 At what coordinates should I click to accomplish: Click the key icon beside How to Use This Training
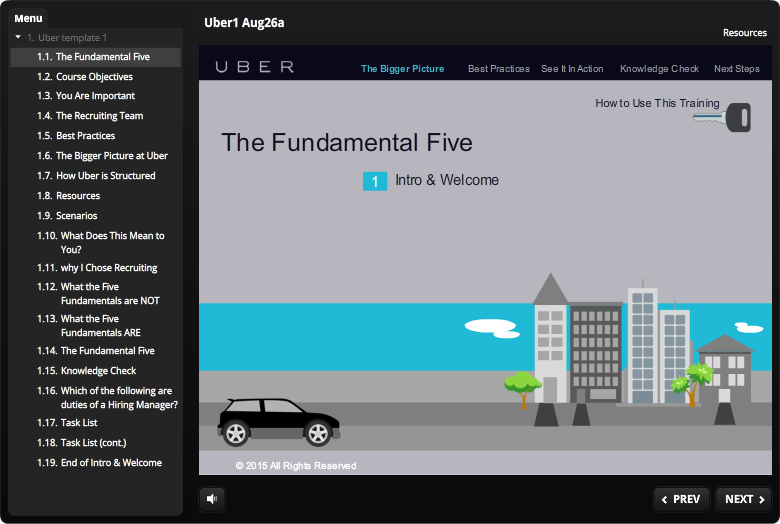[x=722, y=117]
